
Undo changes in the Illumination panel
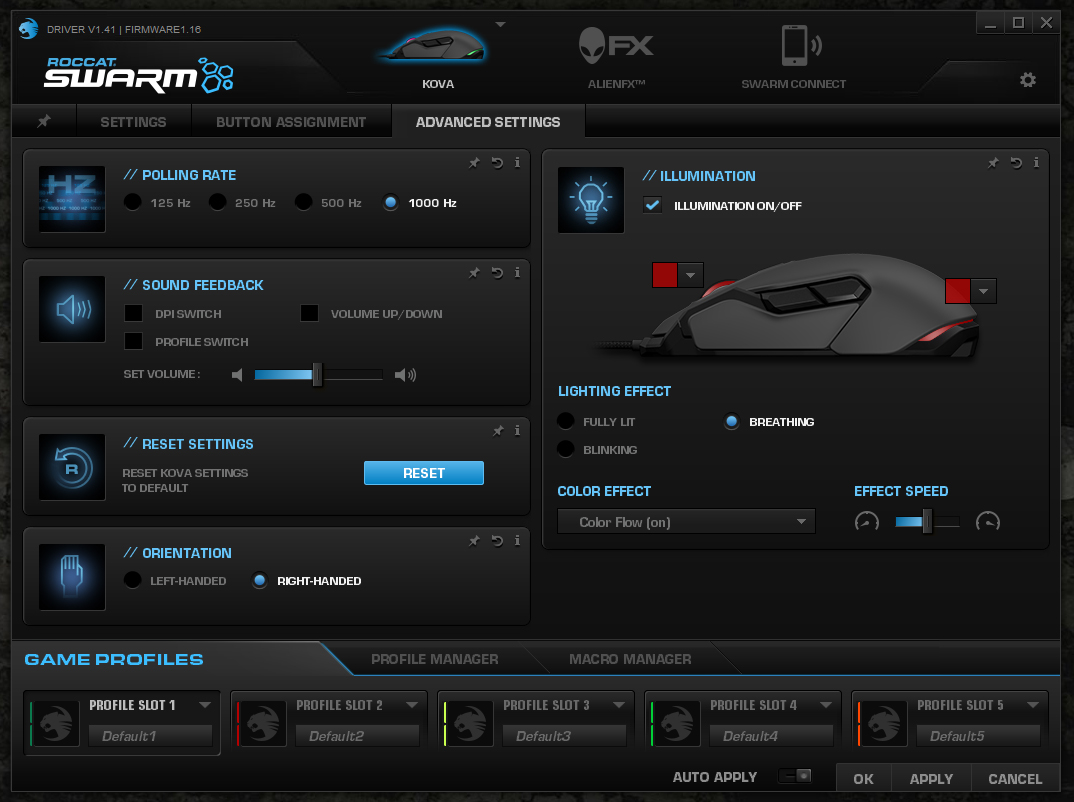(x=1016, y=163)
